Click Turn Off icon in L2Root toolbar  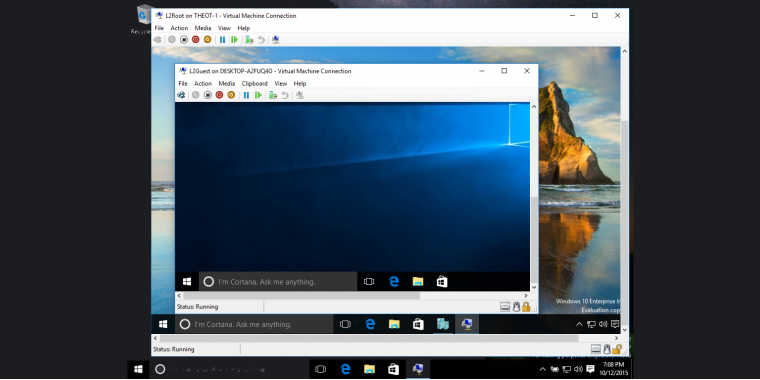[x=184, y=40]
